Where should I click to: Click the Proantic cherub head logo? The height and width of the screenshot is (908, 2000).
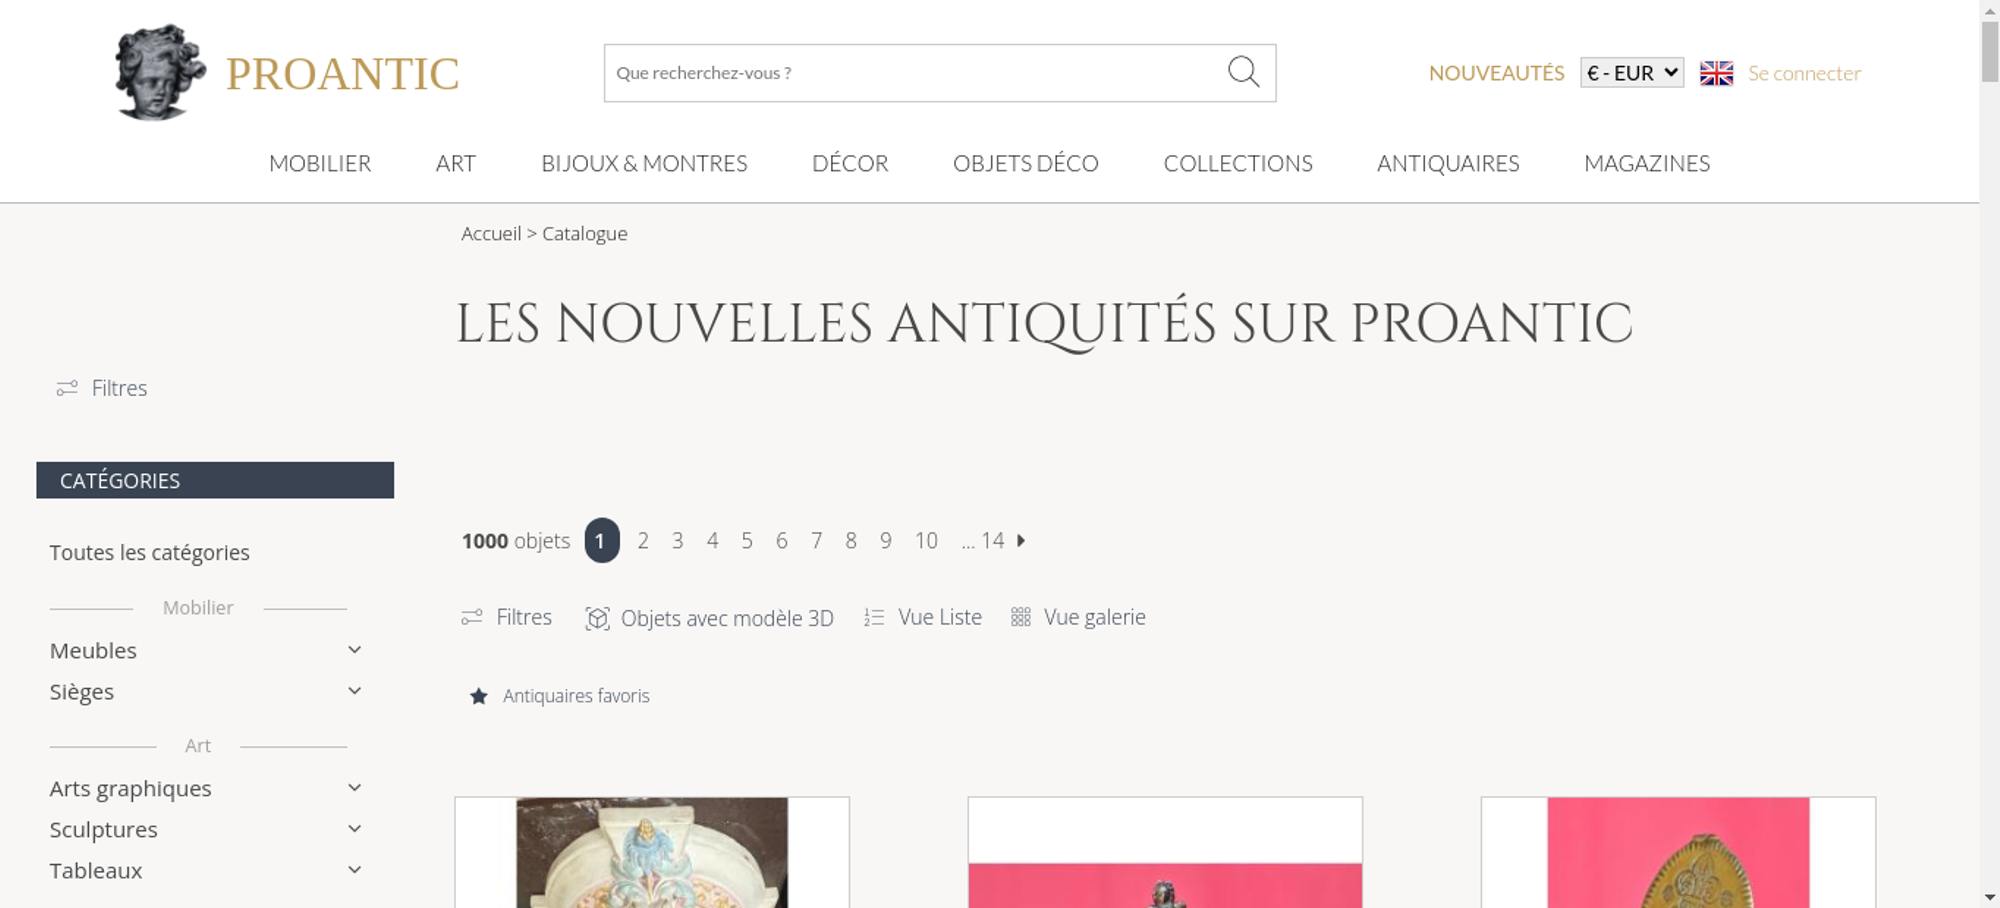(x=160, y=73)
